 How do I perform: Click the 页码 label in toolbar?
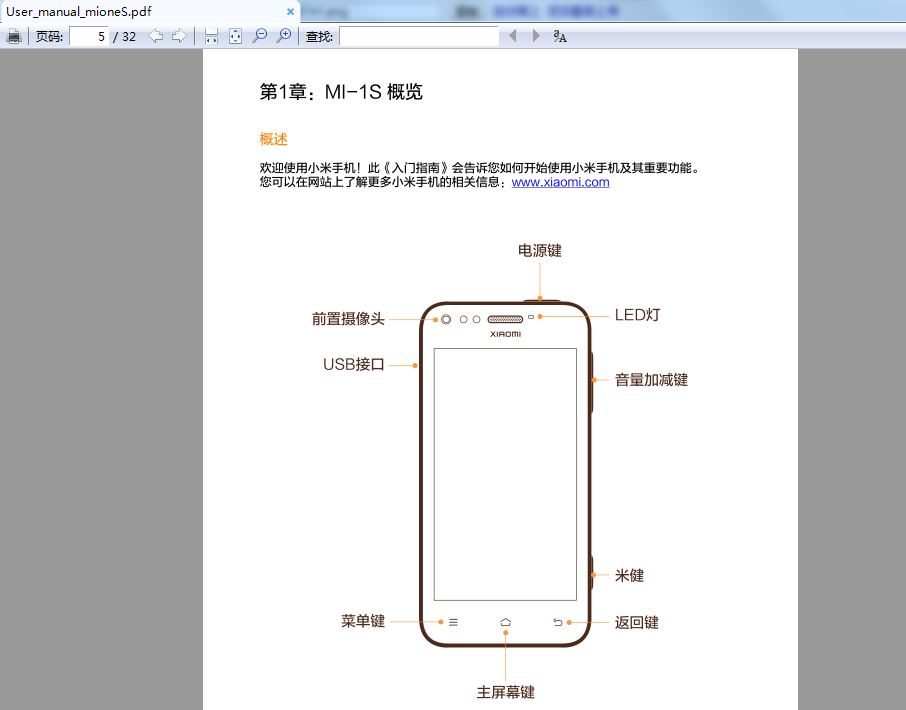49,37
